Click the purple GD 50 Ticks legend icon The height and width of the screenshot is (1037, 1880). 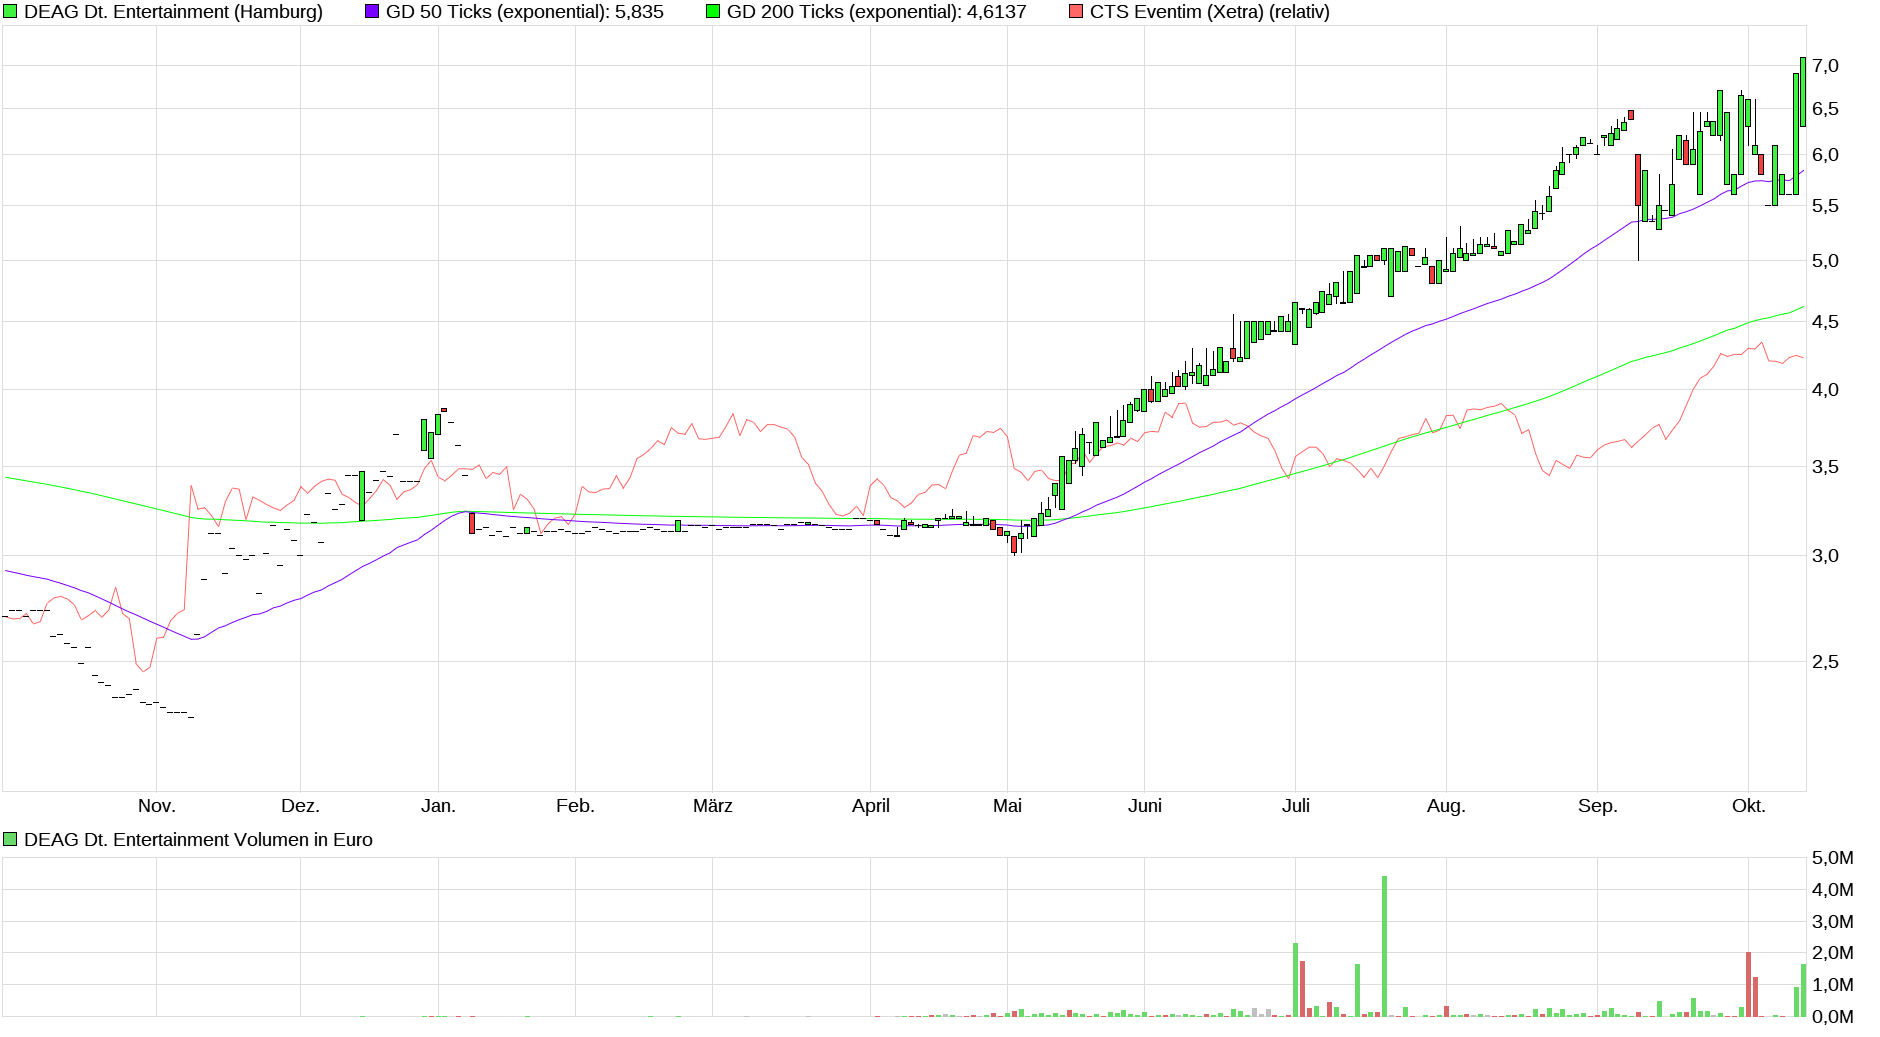point(373,12)
